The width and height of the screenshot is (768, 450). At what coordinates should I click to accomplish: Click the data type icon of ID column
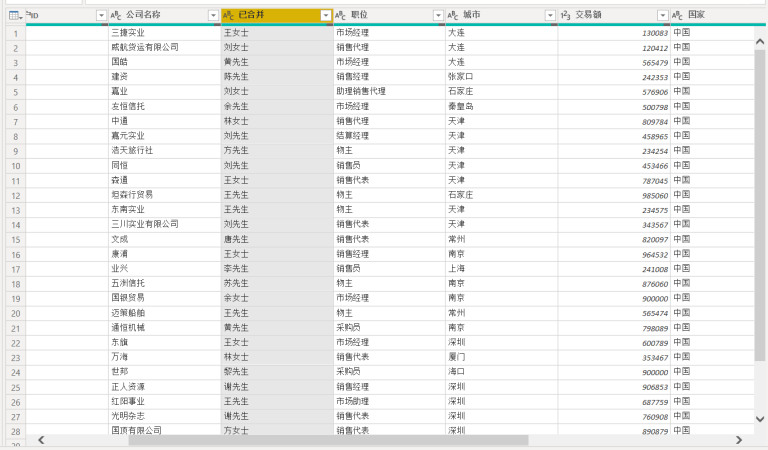point(31,15)
